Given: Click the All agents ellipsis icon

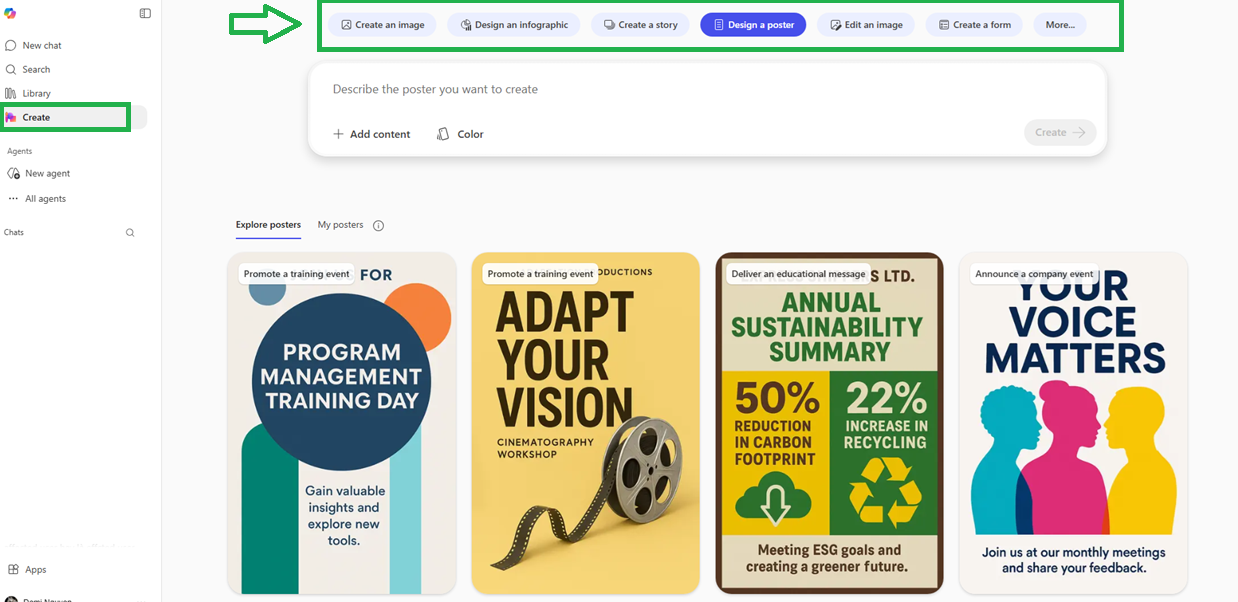Looking at the screenshot, I should coord(13,198).
